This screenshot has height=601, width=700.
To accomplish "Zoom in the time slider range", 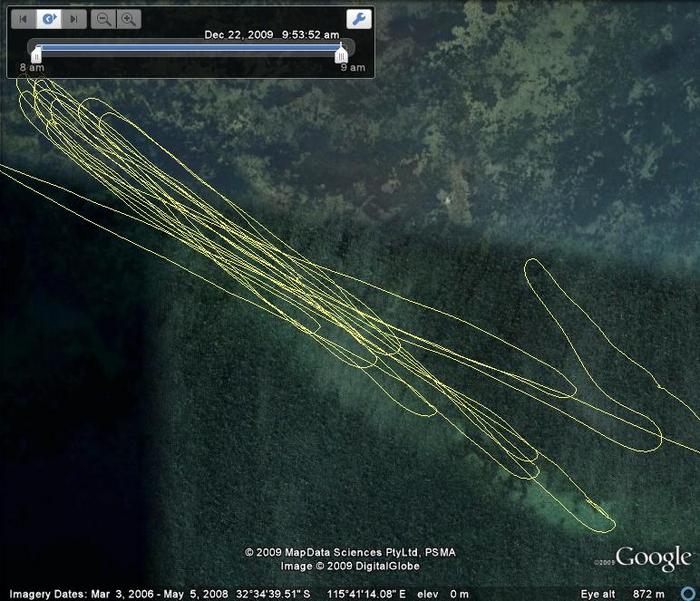I will tap(129, 19).
